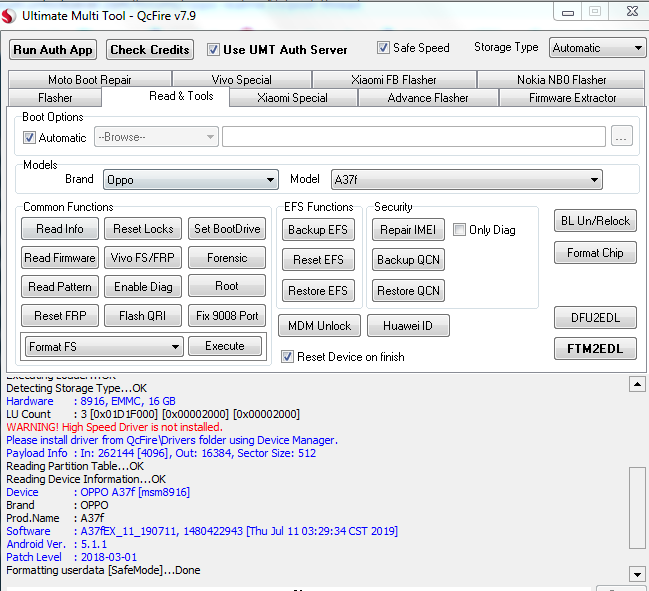Click log scrollbar up arrow
The height and width of the screenshot is (591, 649).
[x=637, y=384]
